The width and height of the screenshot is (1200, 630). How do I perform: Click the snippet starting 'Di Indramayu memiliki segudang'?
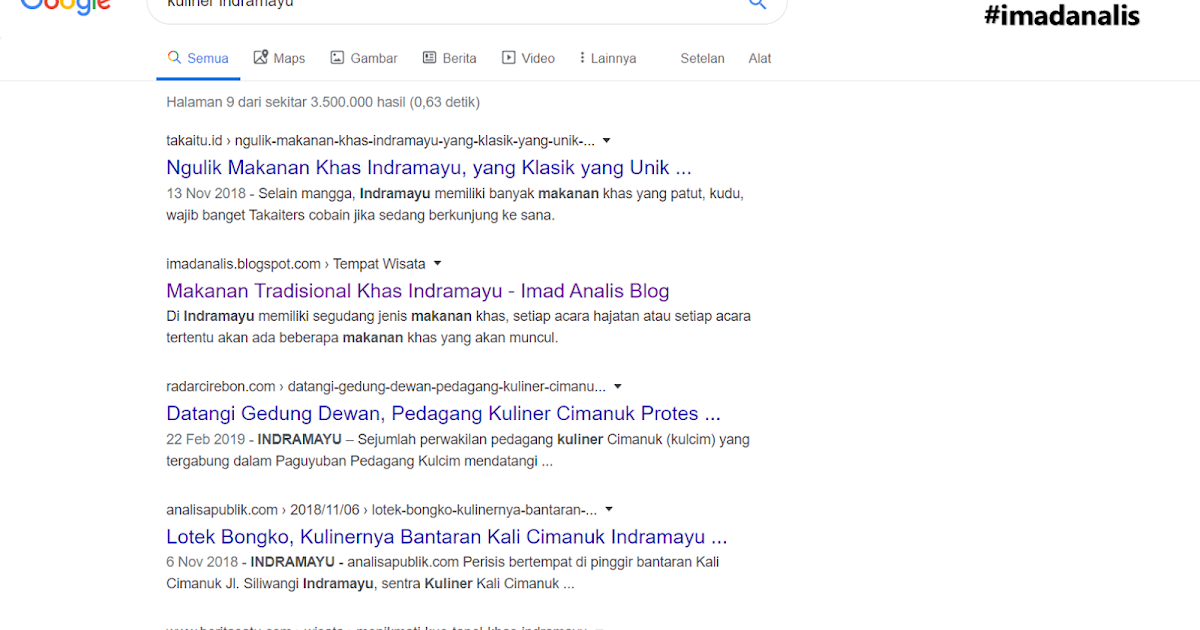(x=458, y=327)
